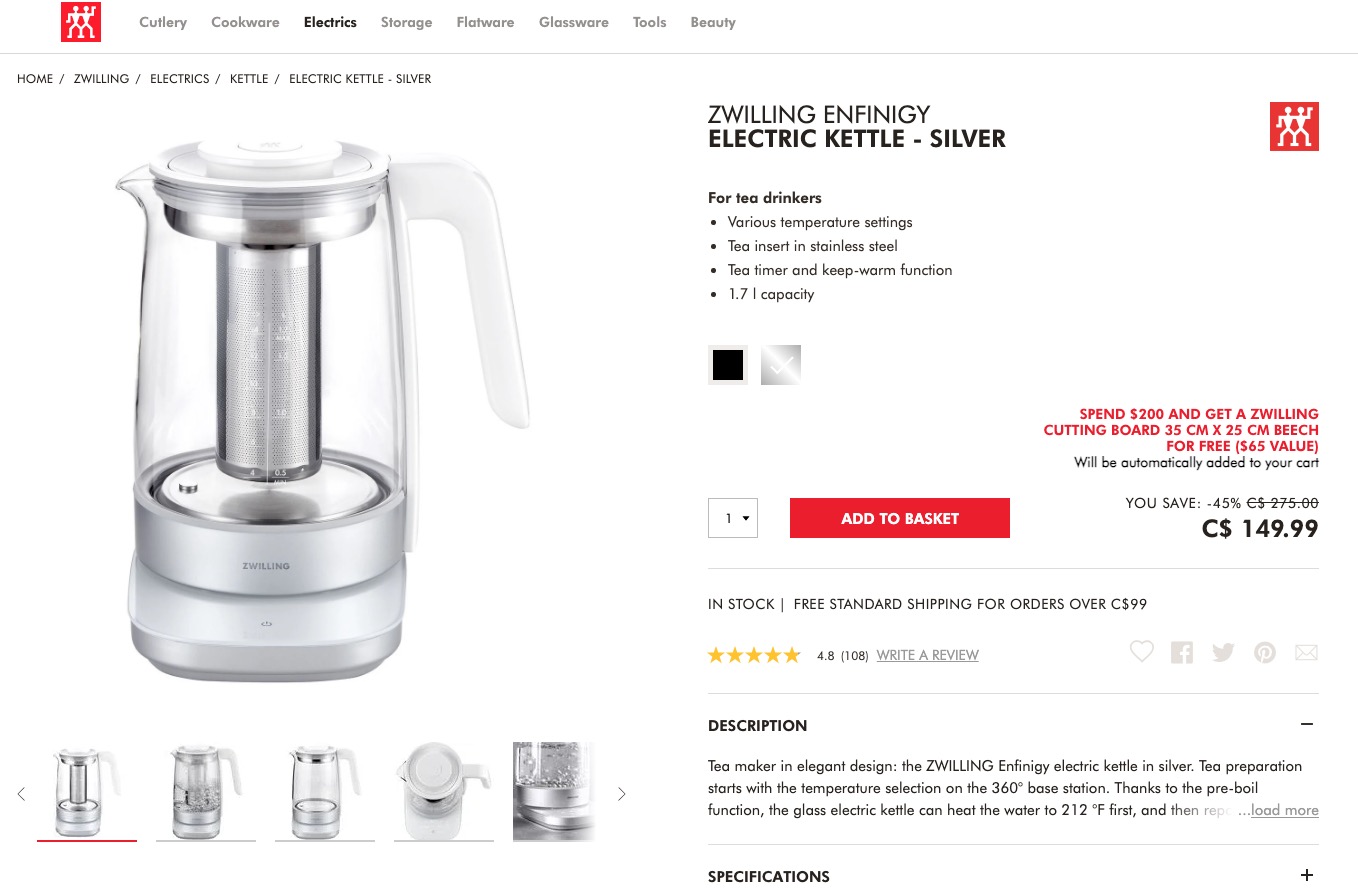1358x892 pixels.
Task: Add to Basket
Action: [900, 518]
